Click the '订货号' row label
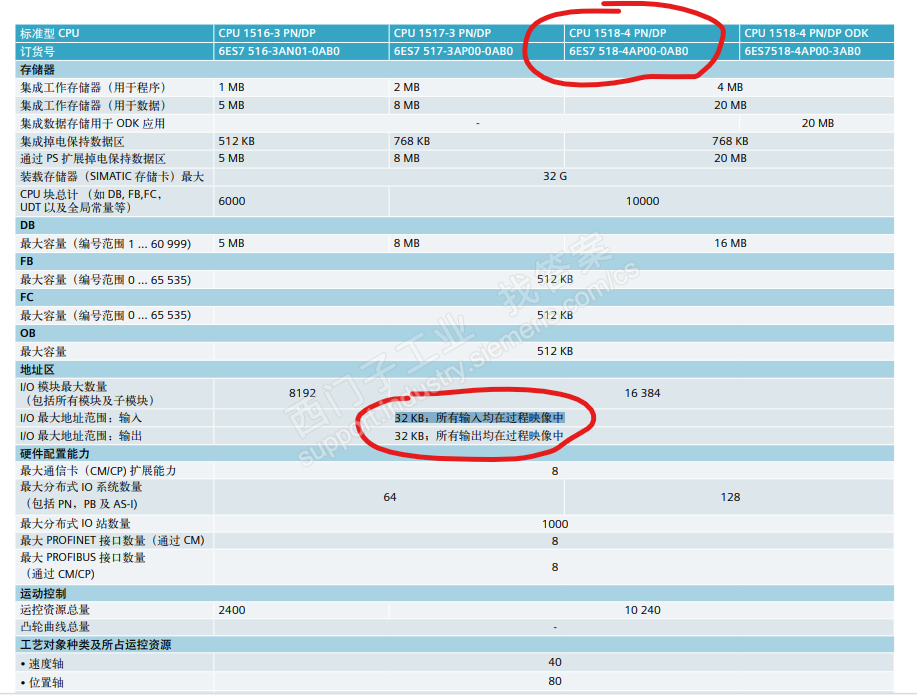This screenshot has width=917, height=695. [37, 51]
